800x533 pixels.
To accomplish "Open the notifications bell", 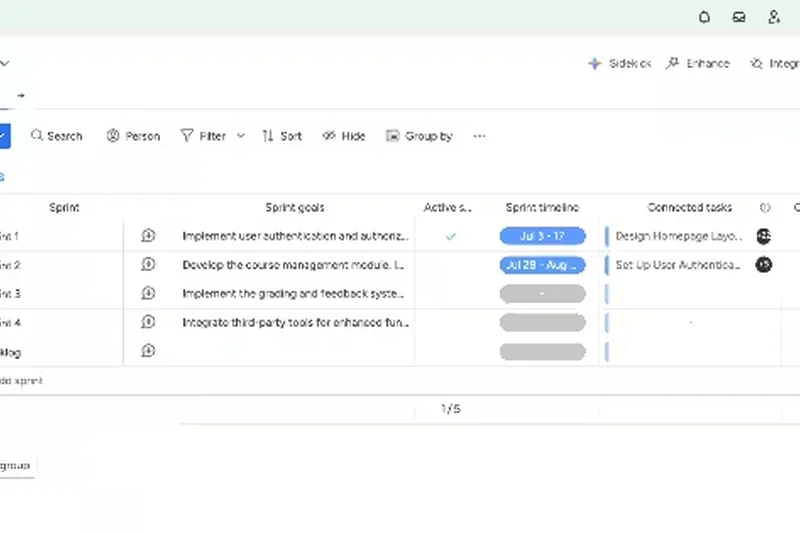I will 705,17.
